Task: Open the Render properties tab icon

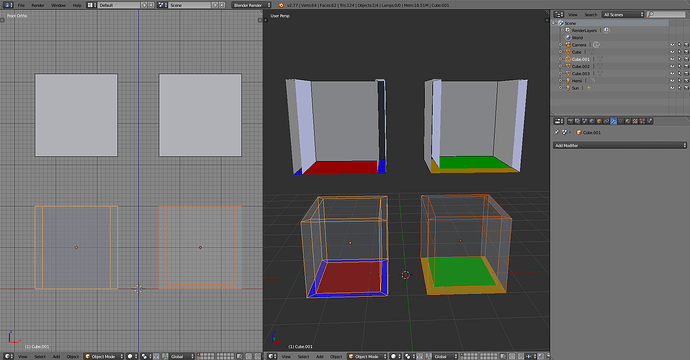Action: tap(570, 121)
